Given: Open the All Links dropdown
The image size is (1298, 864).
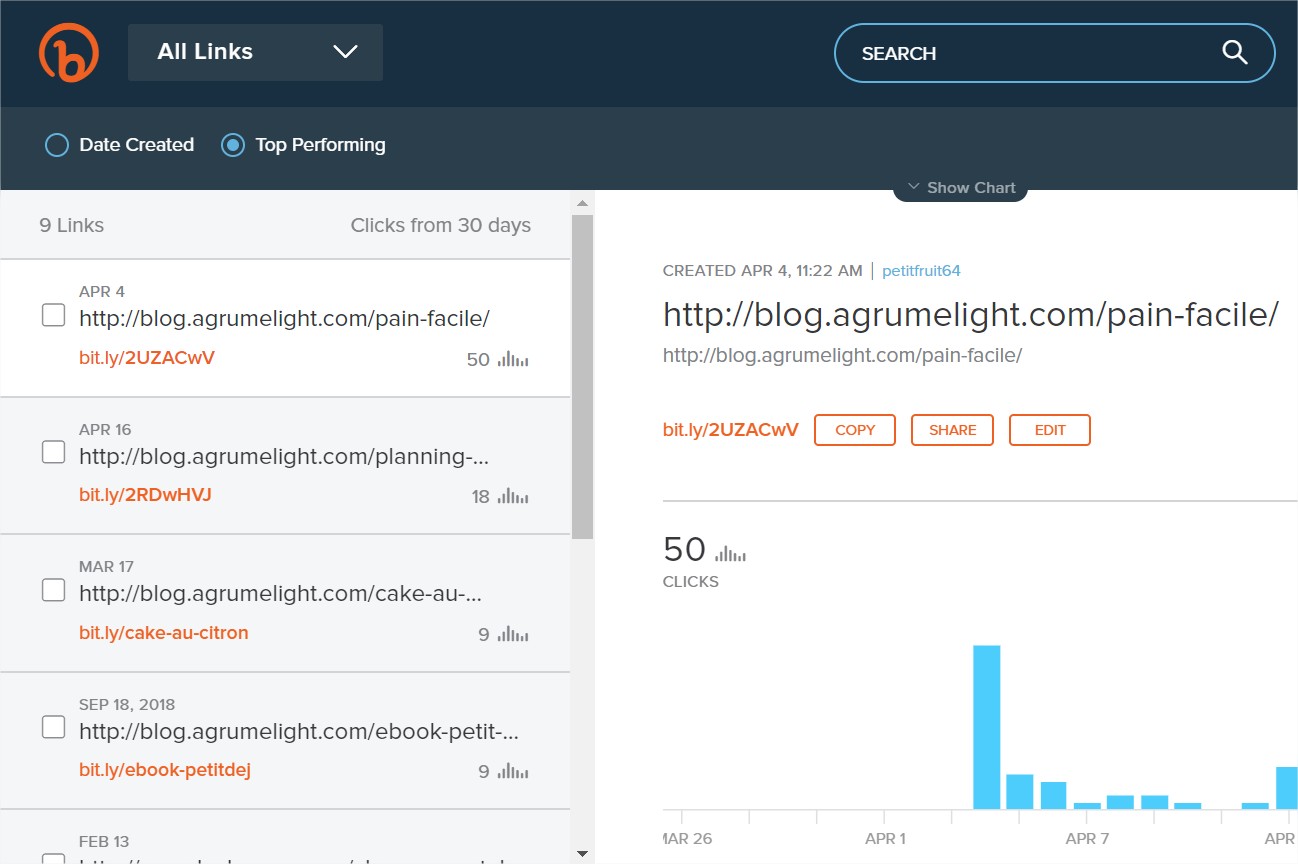Looking at the screenshot, I should [x=255, y=52].
